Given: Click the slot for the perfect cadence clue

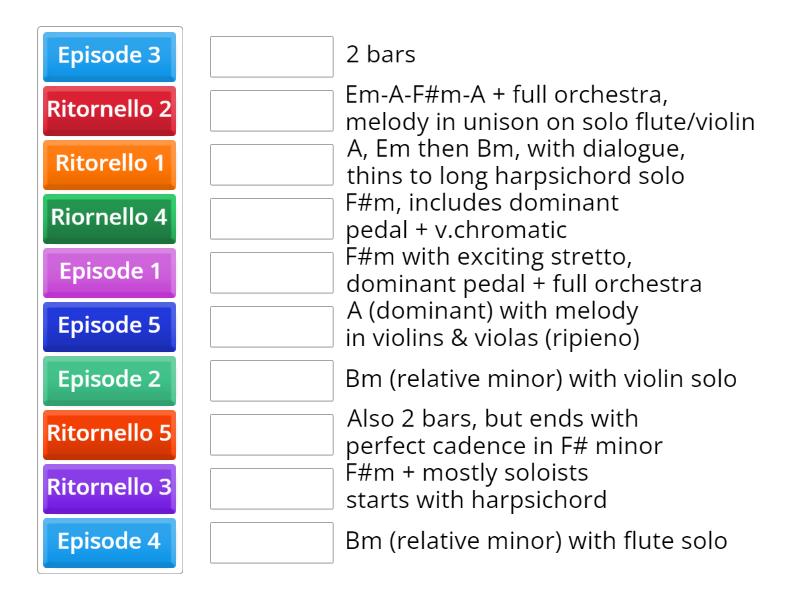Looking at the screenshot, I should [272, 435].
